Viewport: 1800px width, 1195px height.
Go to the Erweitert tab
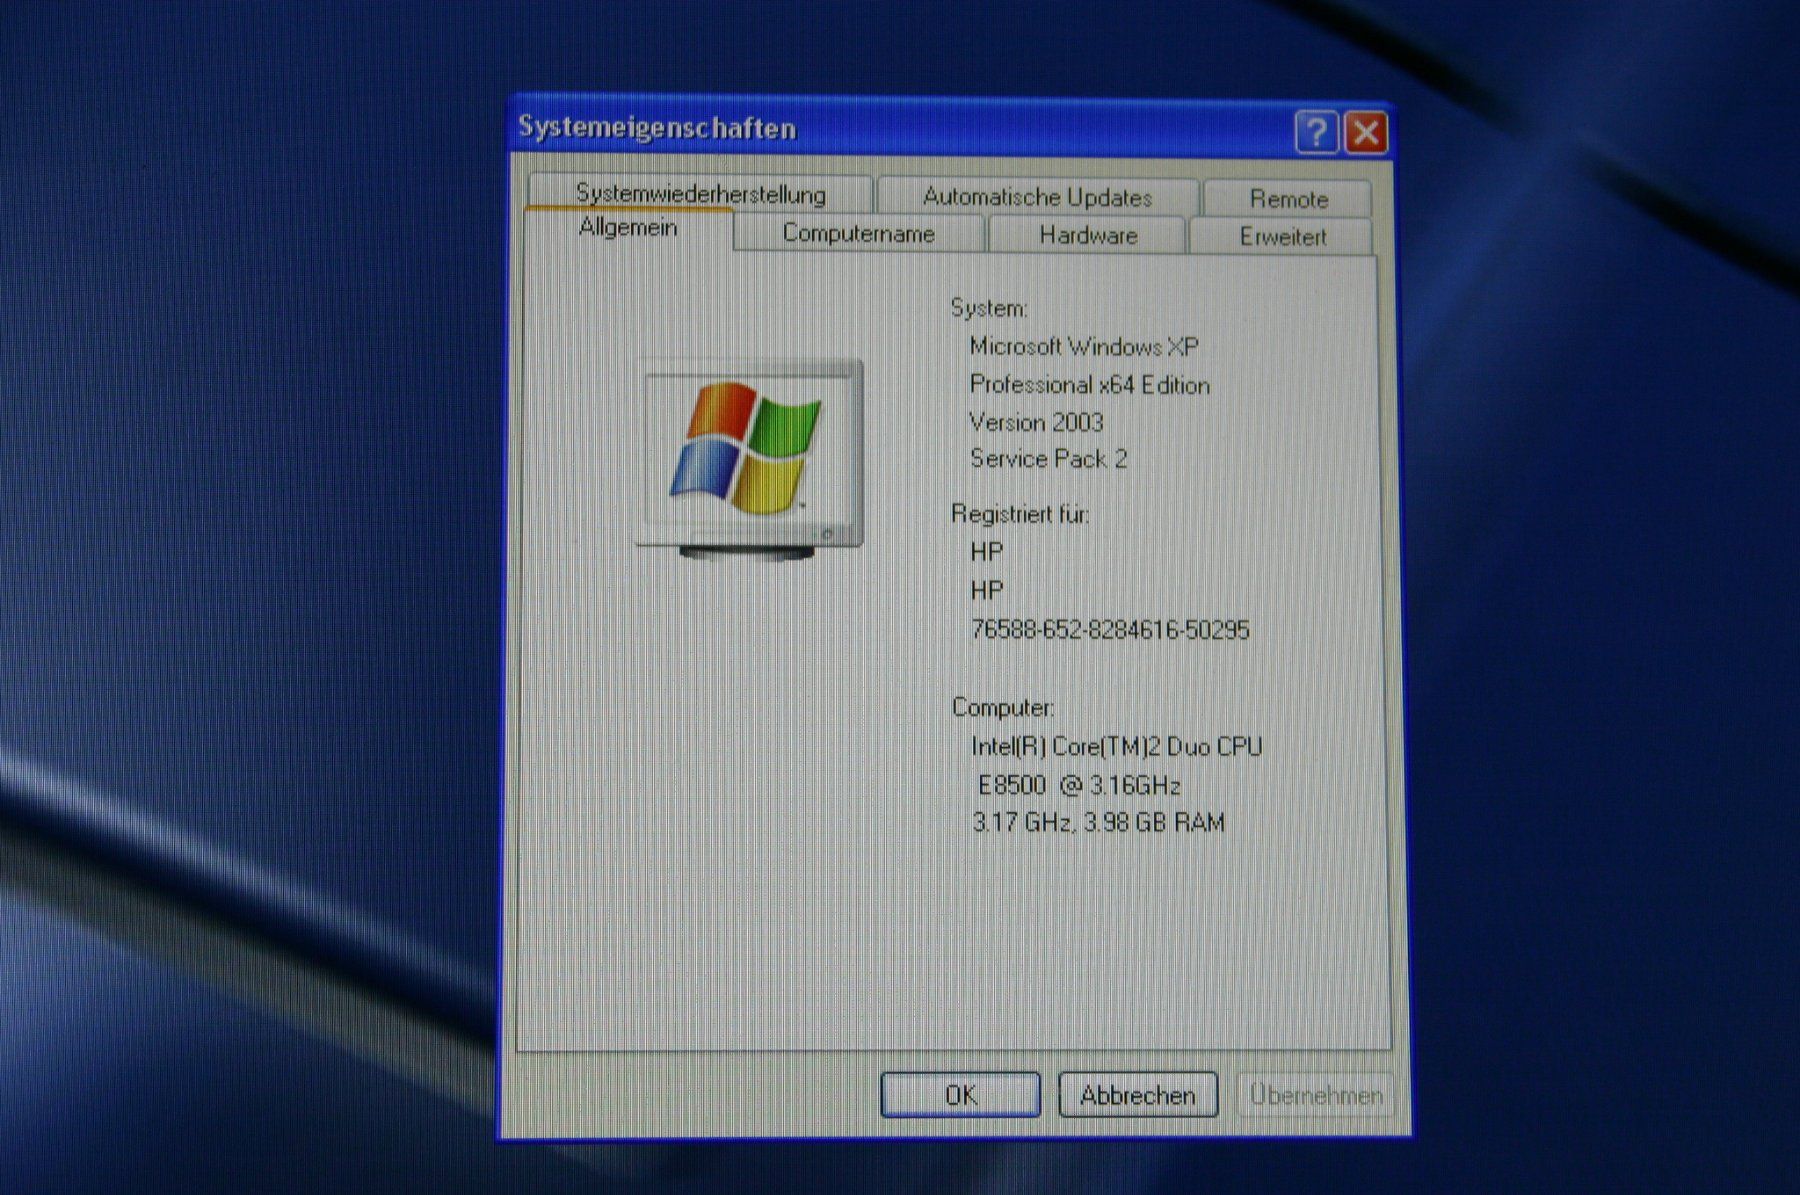pos(1282,237)
